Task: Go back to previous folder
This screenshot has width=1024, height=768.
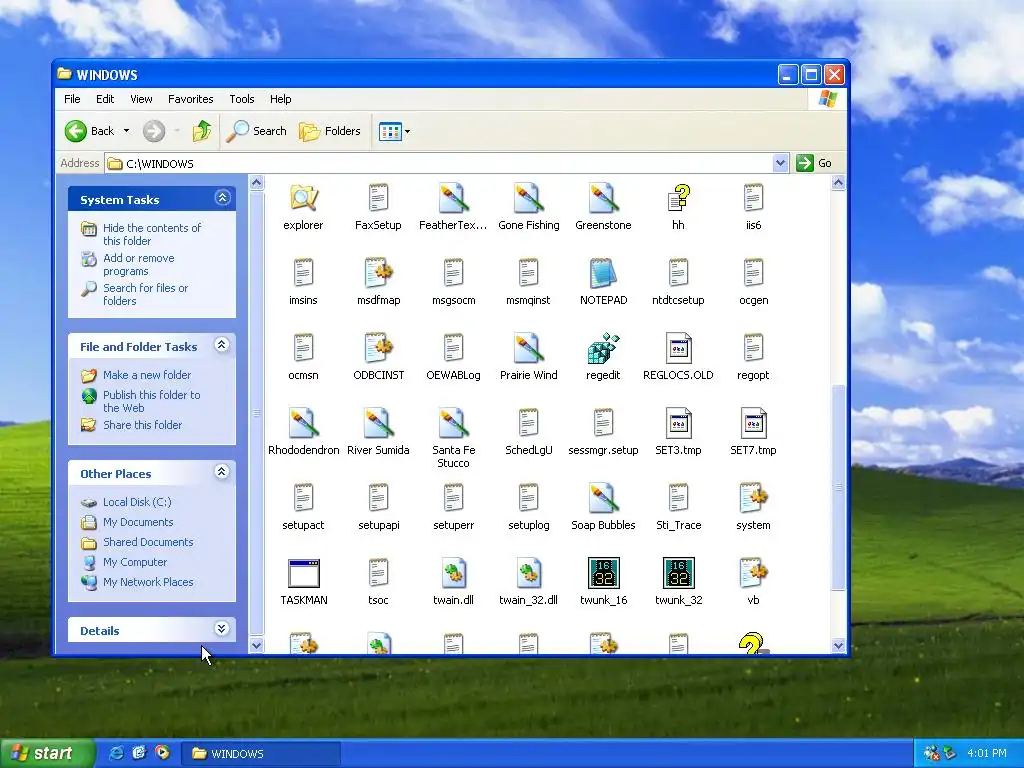Action: pyautogui.click(x=89, y=131)
